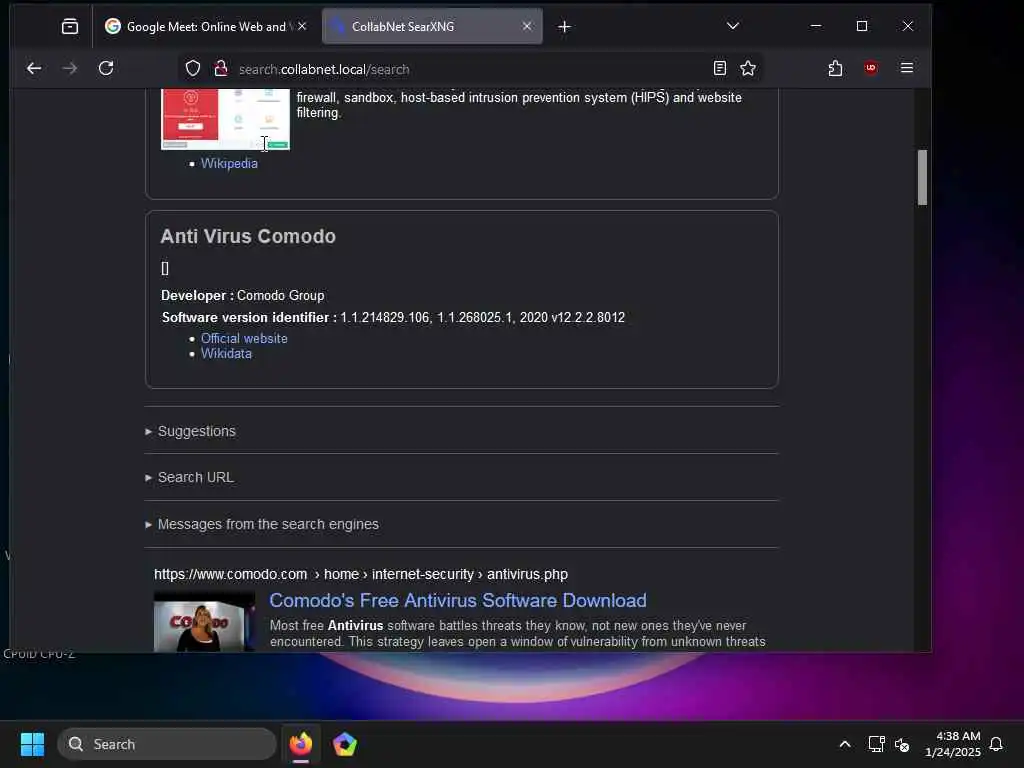Show hidden system tray icons
Image resolution: width=1024 pixels, height=768 pixels.
coord(844,744)
